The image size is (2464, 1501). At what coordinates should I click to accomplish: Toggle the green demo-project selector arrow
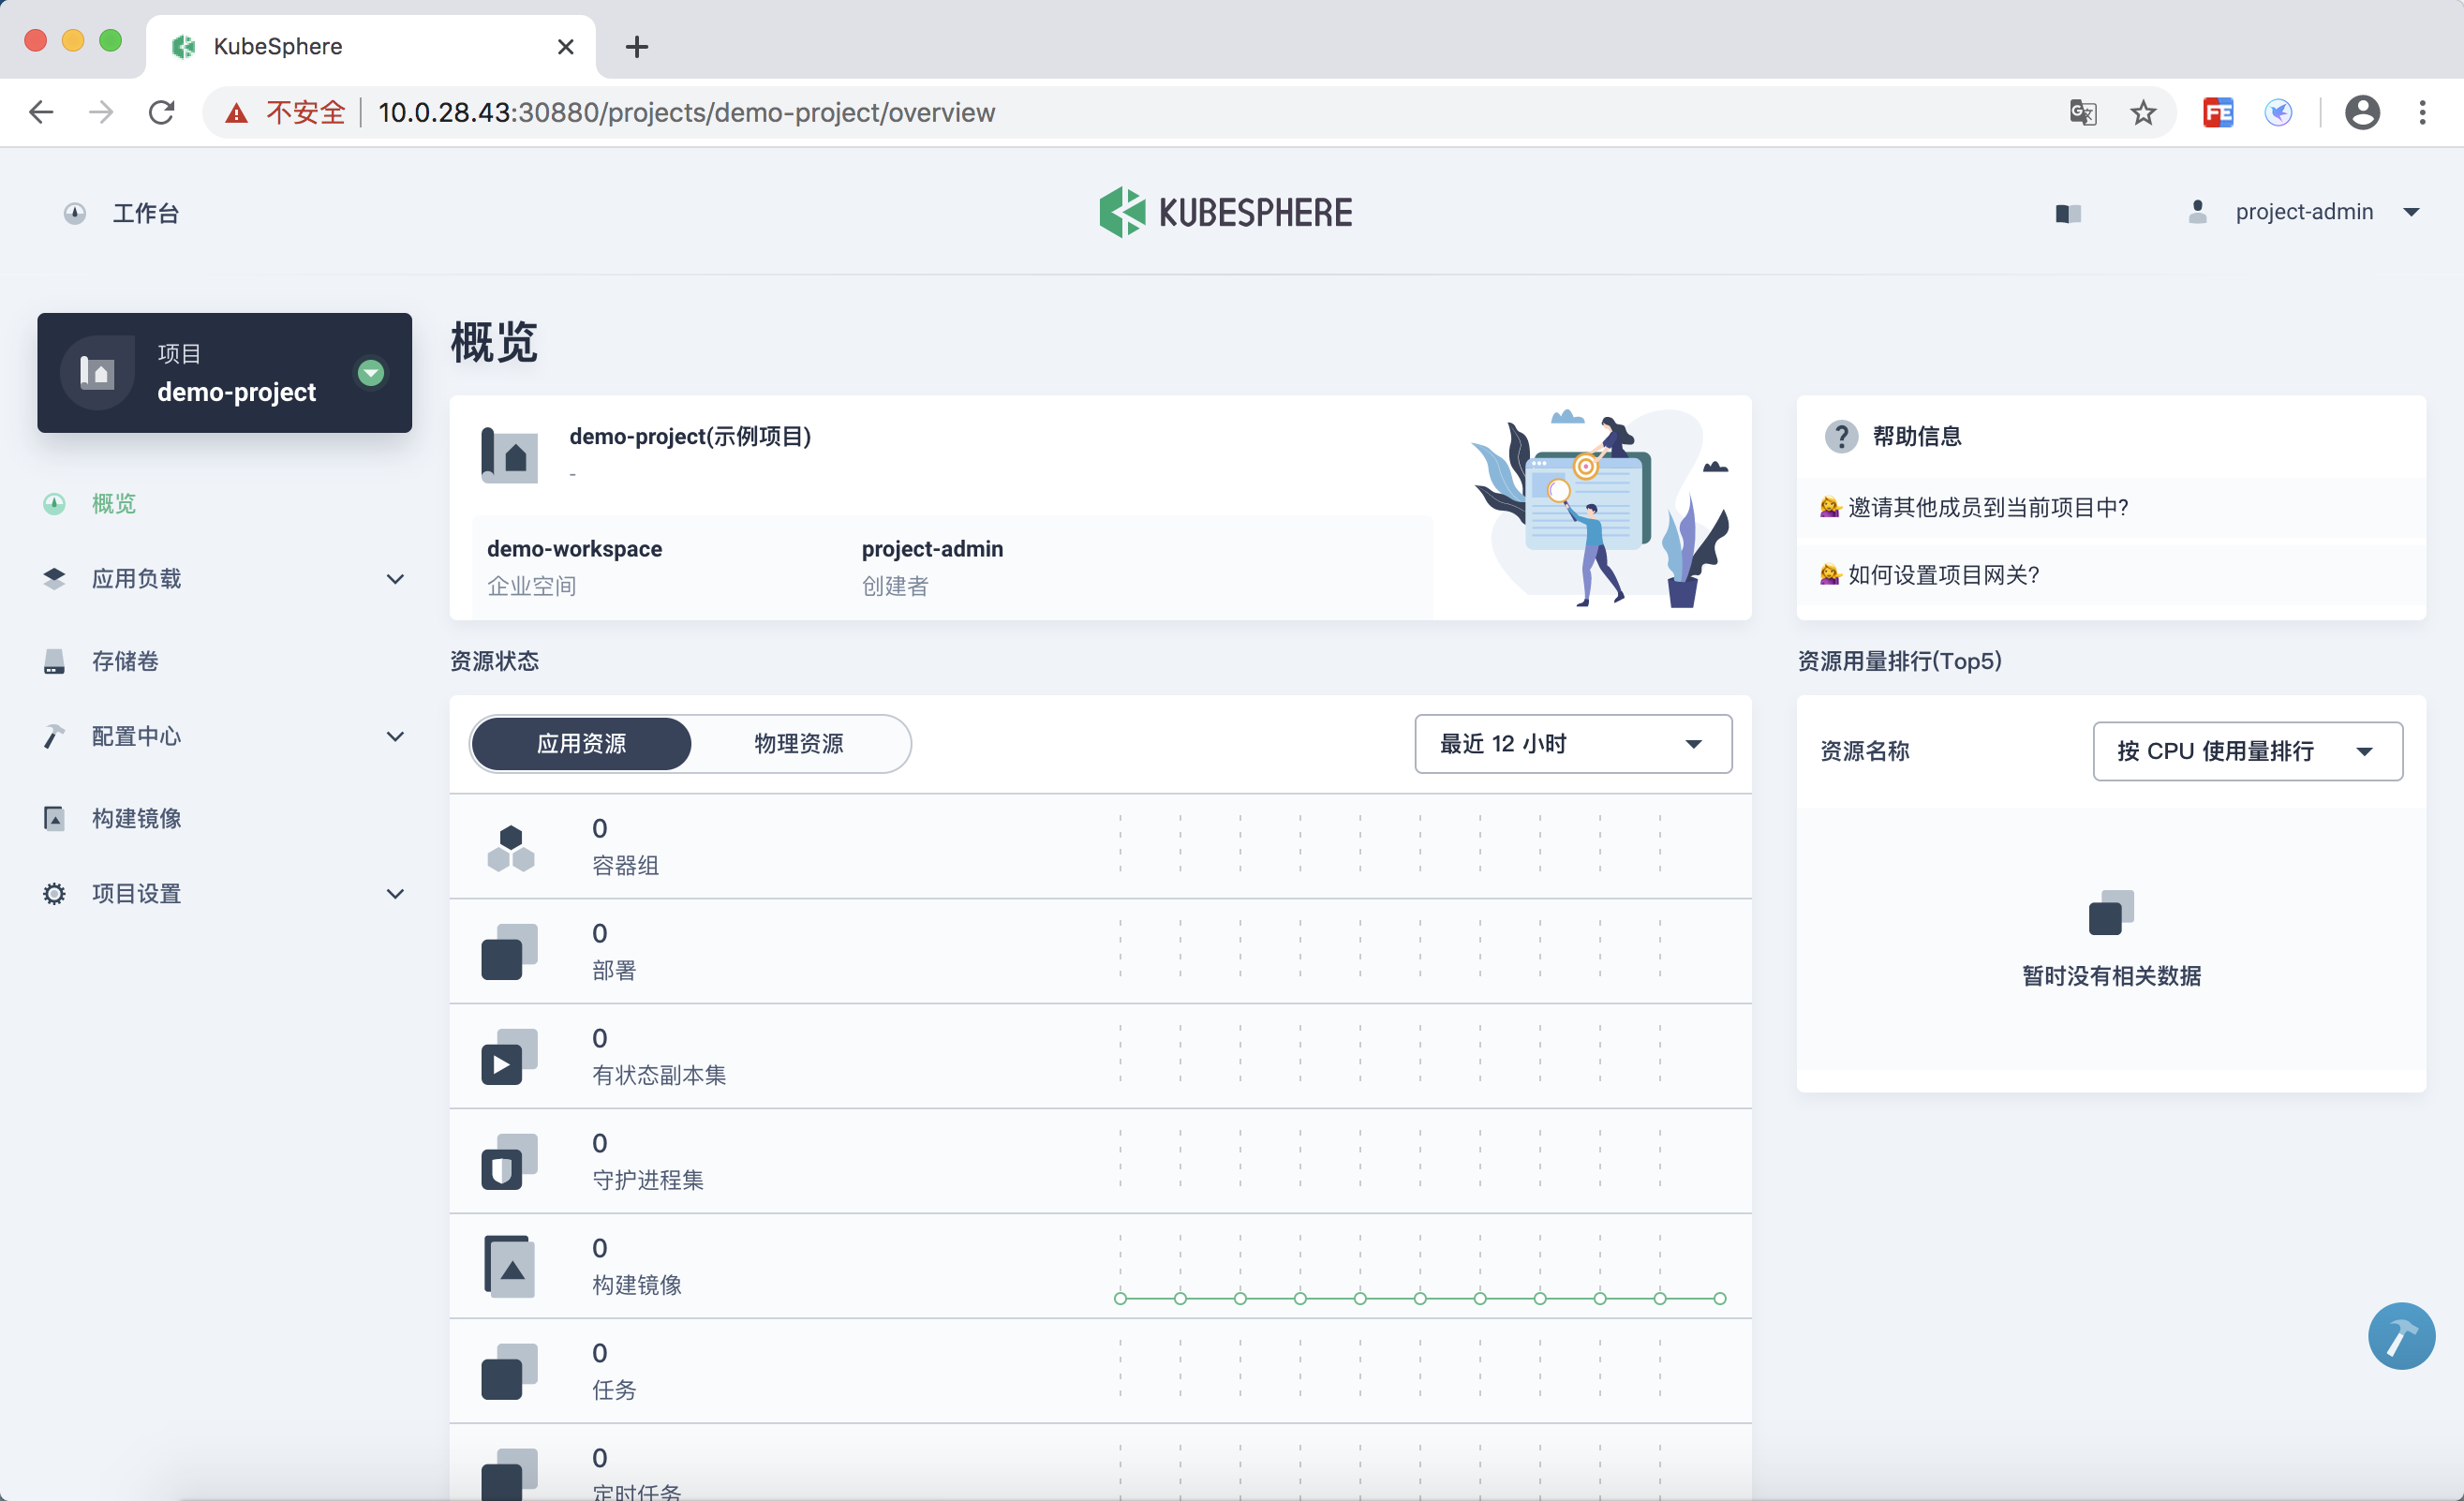coord(371,373)
